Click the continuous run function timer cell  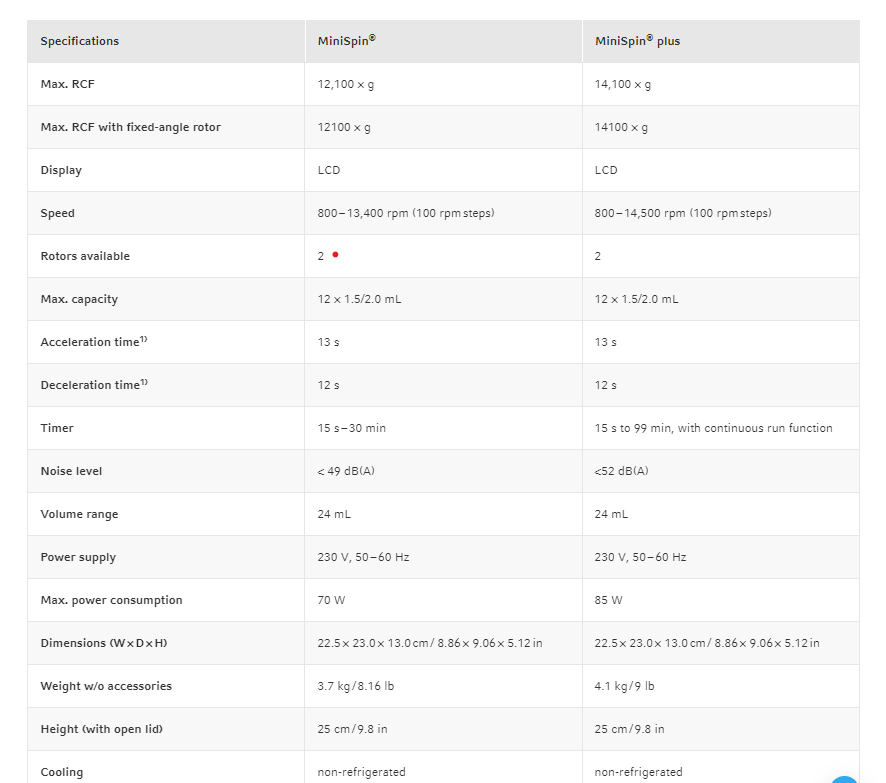coord(713,428)
